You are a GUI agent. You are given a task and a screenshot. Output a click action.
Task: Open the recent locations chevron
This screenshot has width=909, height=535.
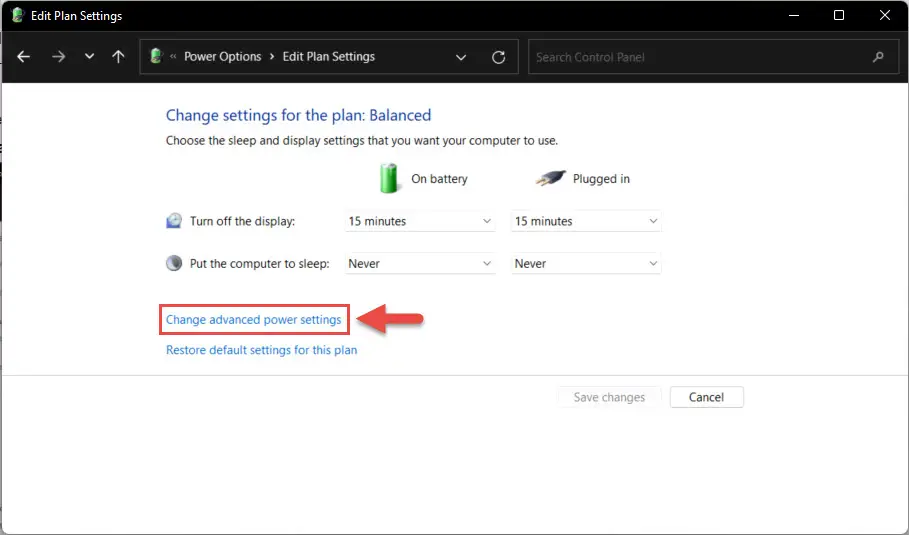[x=89, y=57]
